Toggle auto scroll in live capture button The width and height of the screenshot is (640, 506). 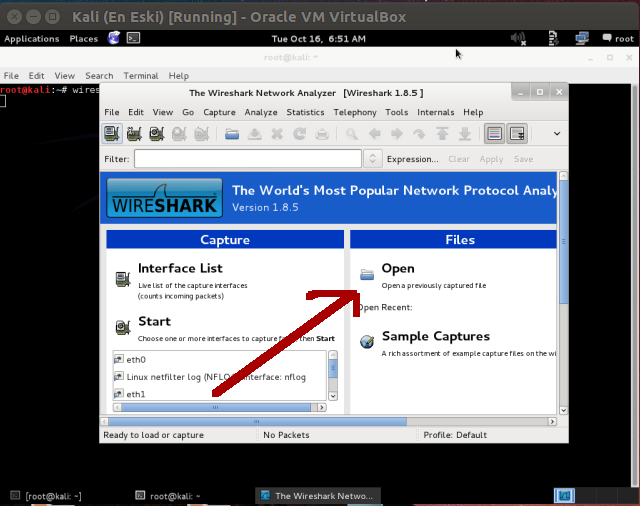[517, 133]
